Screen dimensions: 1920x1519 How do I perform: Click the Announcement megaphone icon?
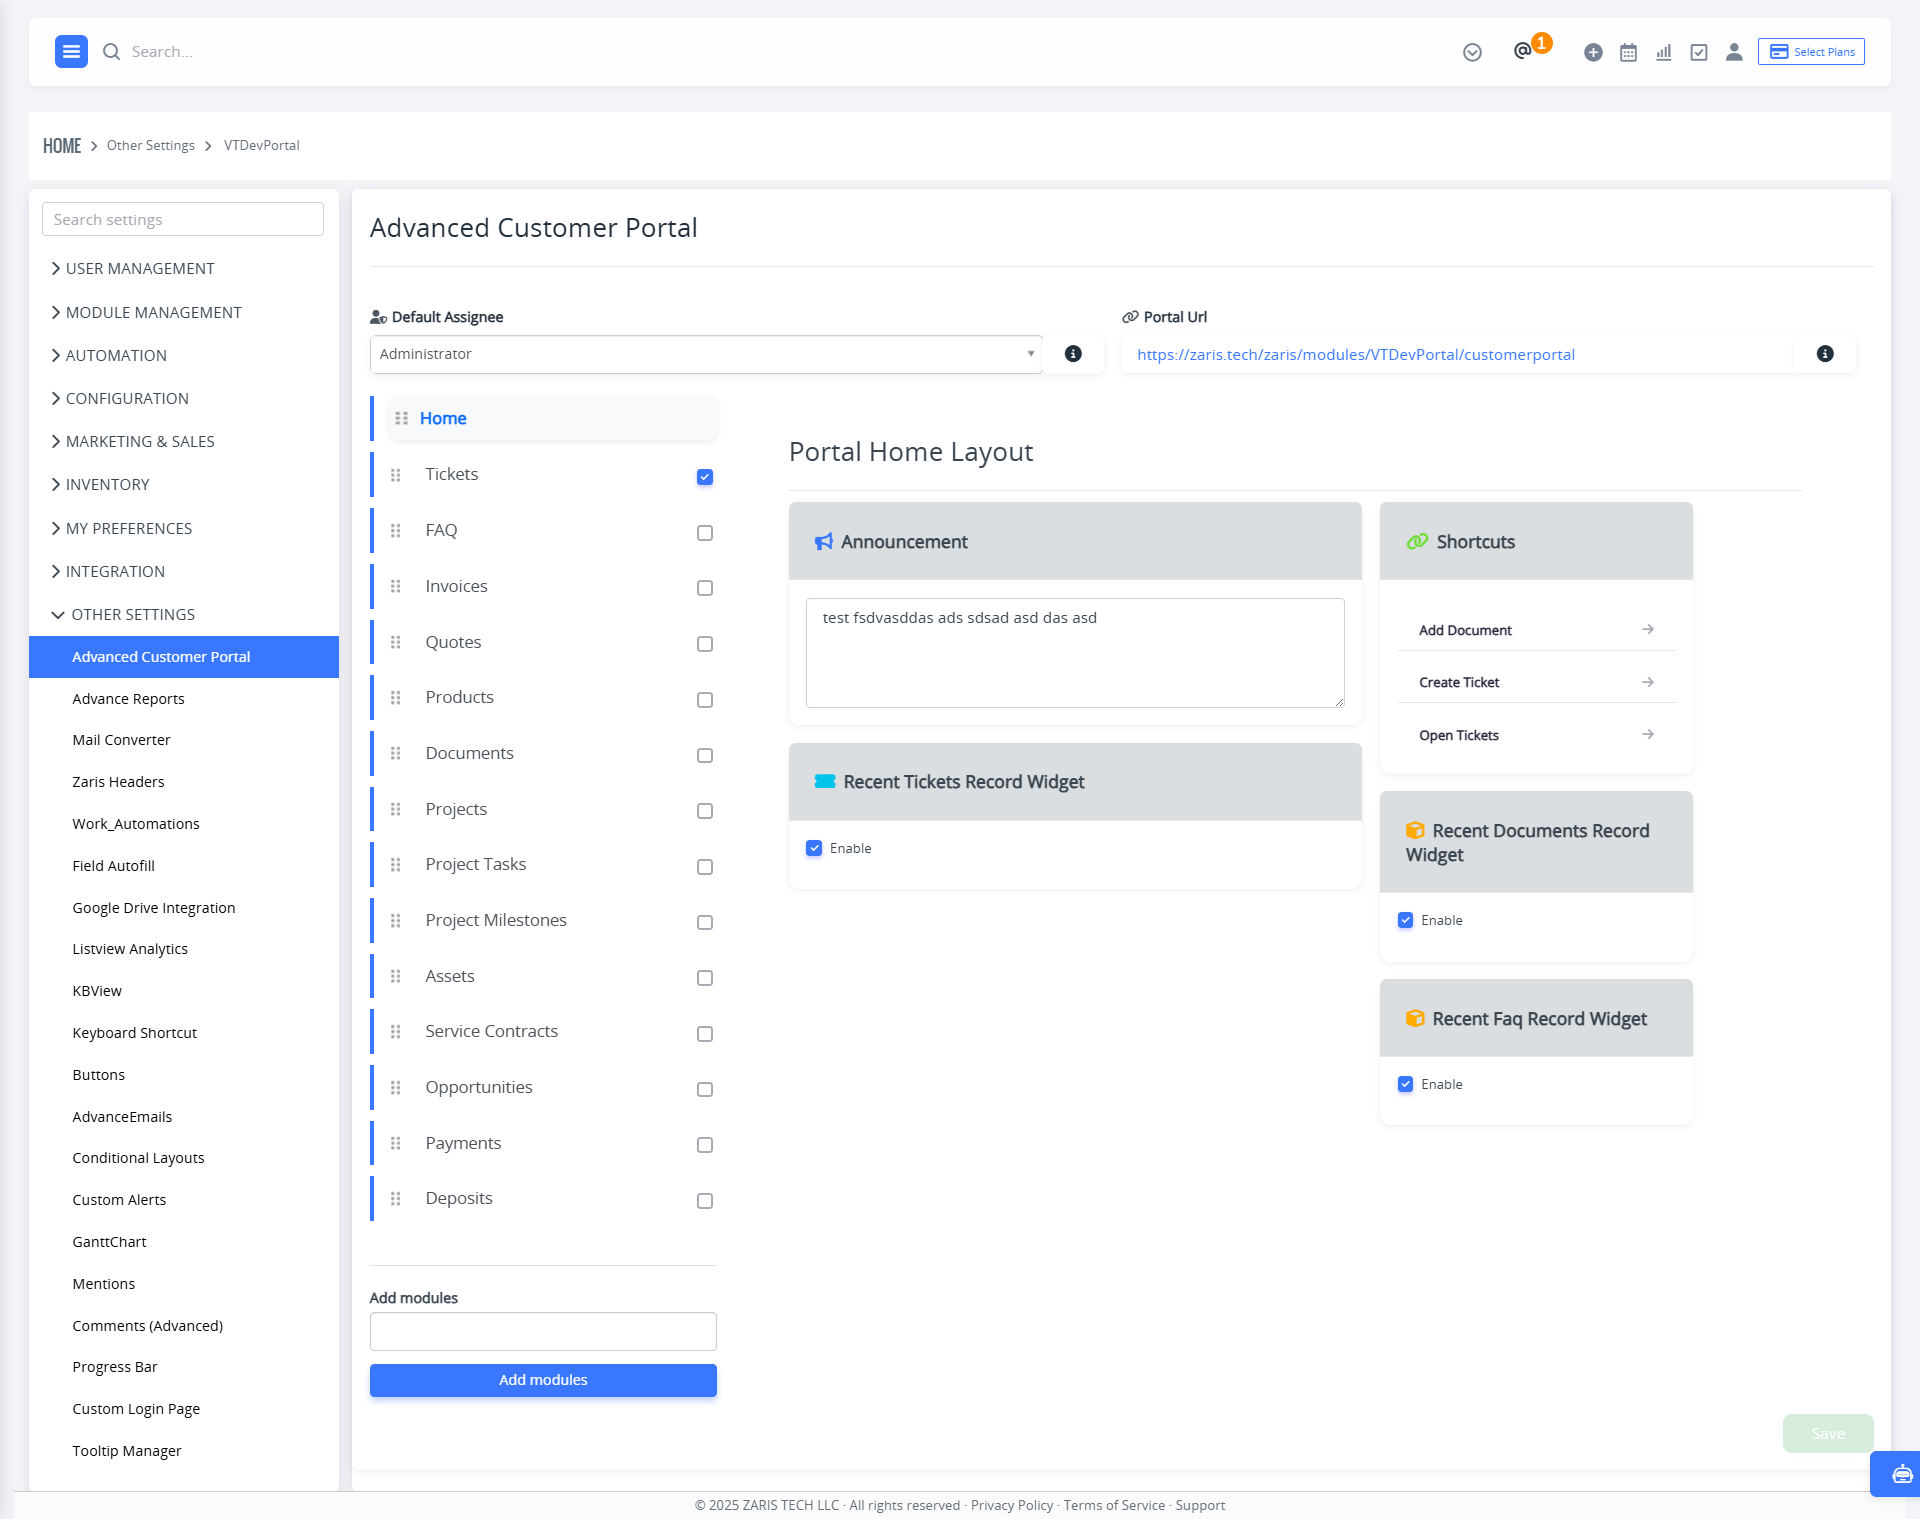coord(824,542)
